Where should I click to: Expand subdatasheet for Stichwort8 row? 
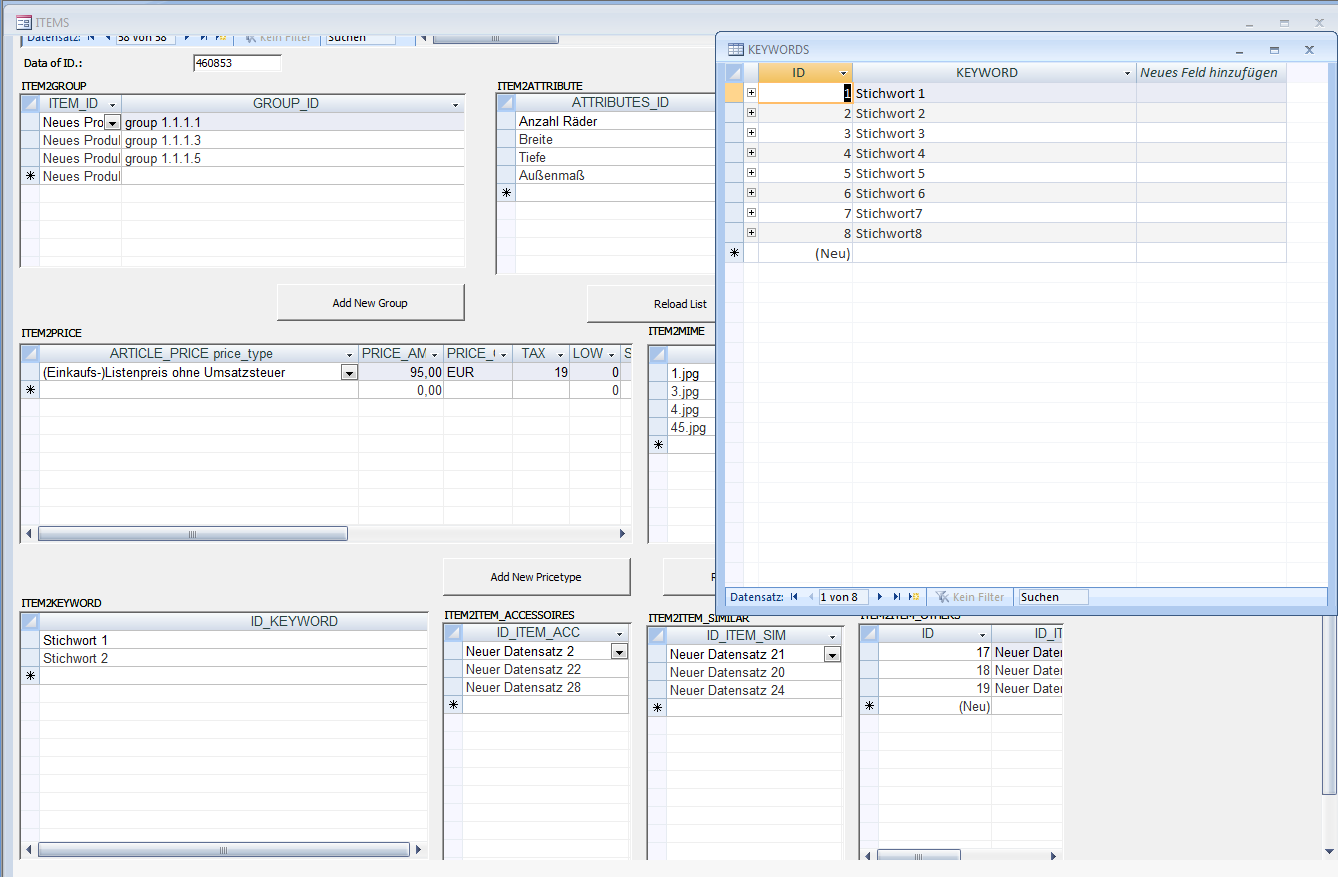(x=751, y=233)
